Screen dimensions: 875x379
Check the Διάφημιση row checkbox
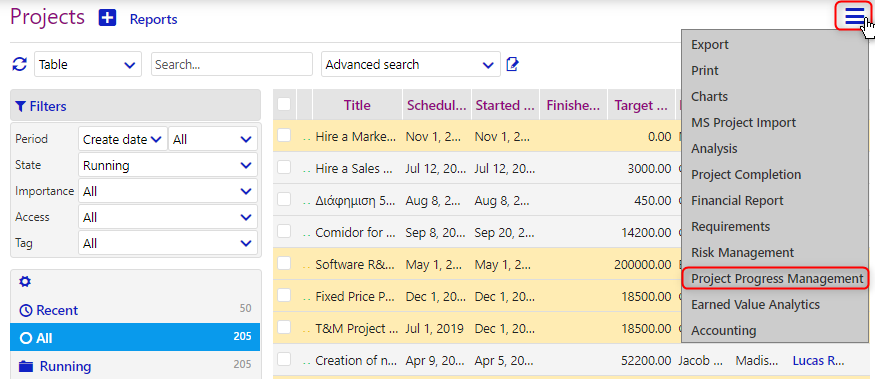pos(284,199)
